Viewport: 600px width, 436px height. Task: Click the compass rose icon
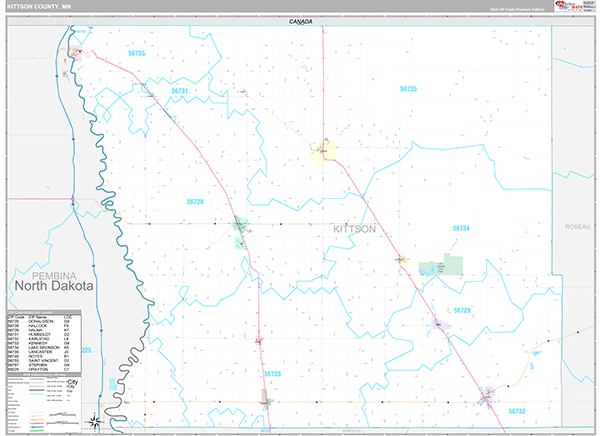pos(93,421)
